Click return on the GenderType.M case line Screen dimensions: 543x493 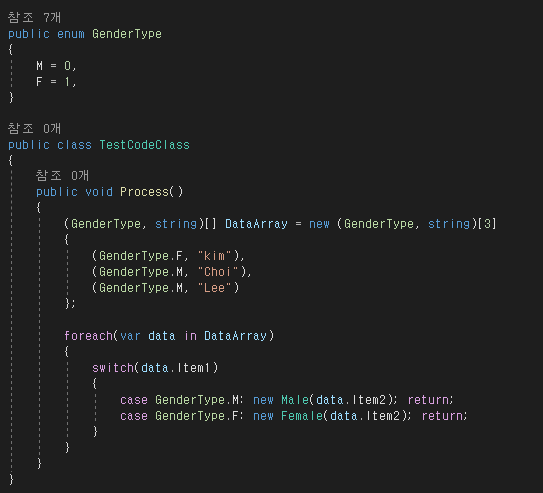[x=428, y=400]
